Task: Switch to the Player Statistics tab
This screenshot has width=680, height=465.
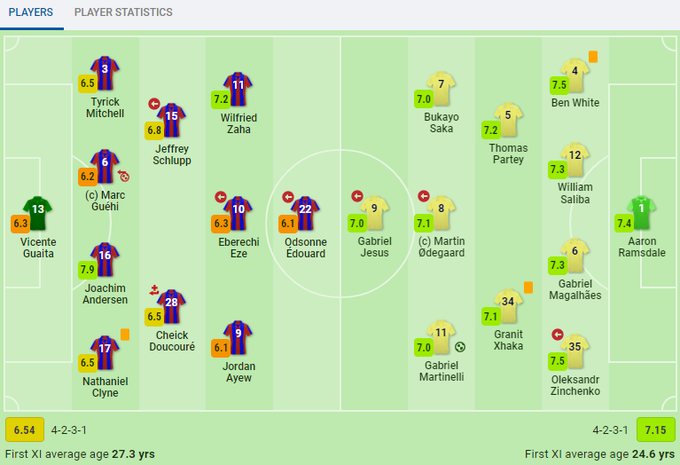Action: [123, 13]
